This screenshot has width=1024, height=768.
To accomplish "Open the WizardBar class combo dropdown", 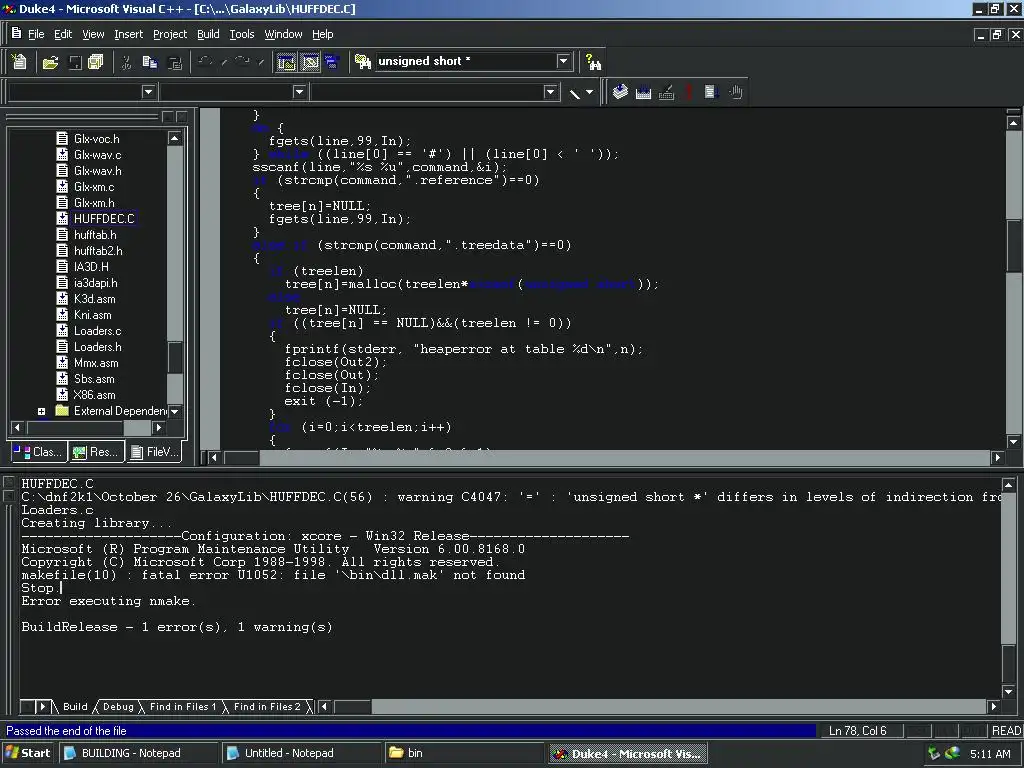I will point(148,92).
